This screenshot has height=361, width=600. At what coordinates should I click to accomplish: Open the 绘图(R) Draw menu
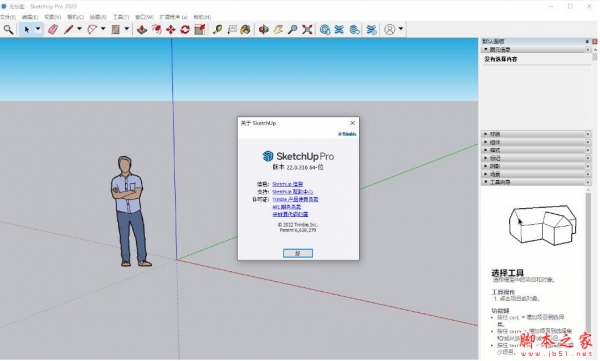coord(98,17)
